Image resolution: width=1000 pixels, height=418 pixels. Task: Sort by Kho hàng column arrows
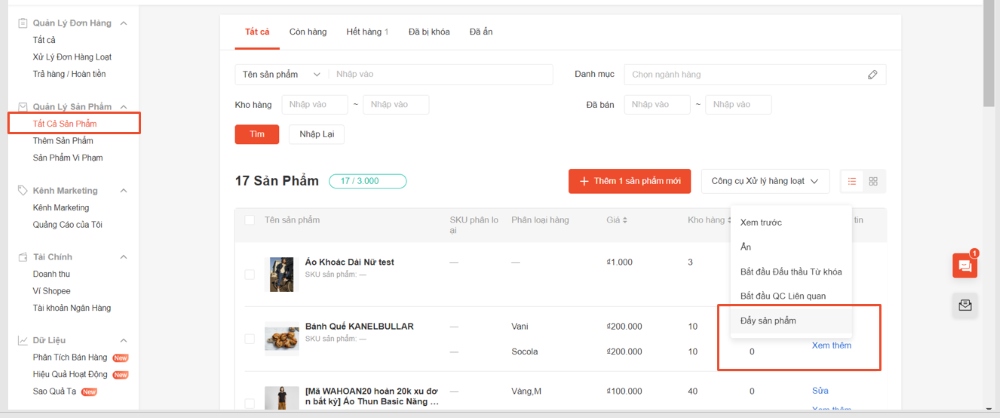(729, 220)
